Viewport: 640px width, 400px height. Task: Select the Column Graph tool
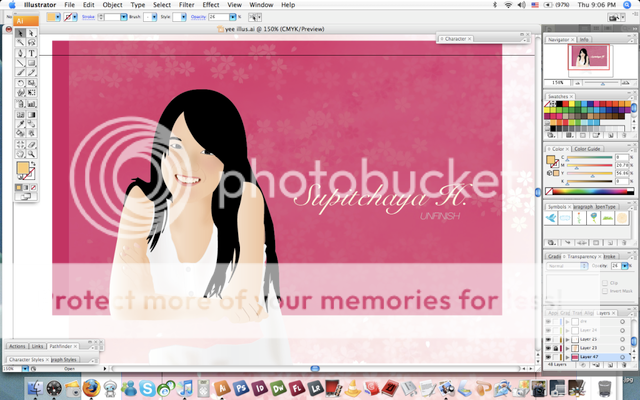31,104
